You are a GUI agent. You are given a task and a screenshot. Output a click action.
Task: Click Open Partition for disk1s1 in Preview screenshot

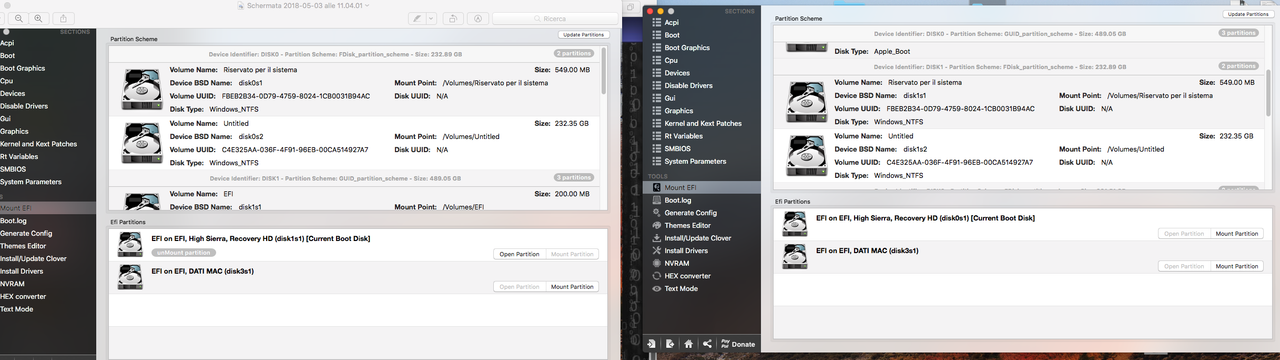click(x=519, y=254)
